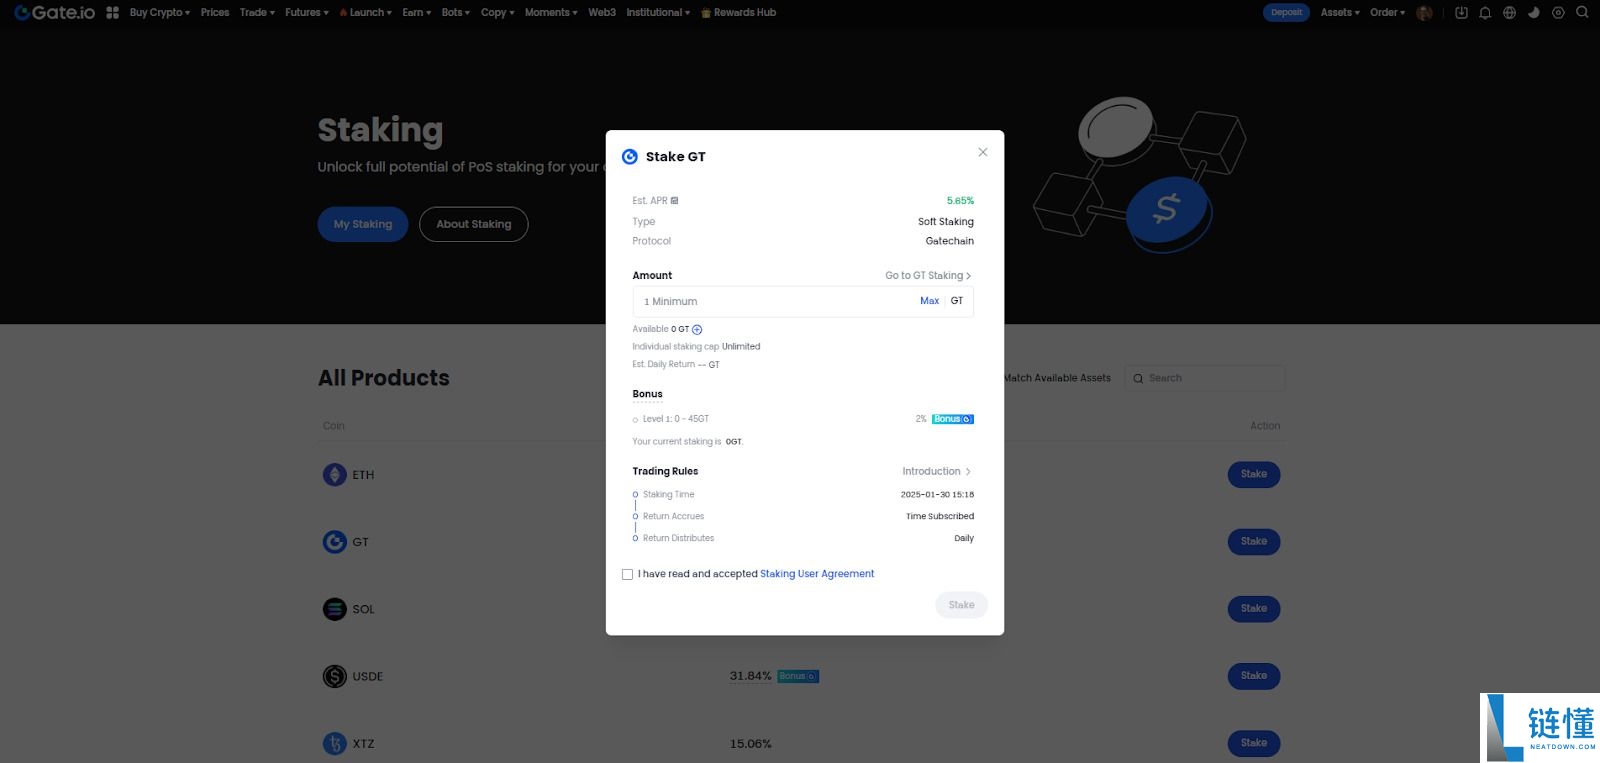Click the GT coin icon in products list
Image resolution: width=1600 pixels, height=763 pixels.
click(335, 542)
